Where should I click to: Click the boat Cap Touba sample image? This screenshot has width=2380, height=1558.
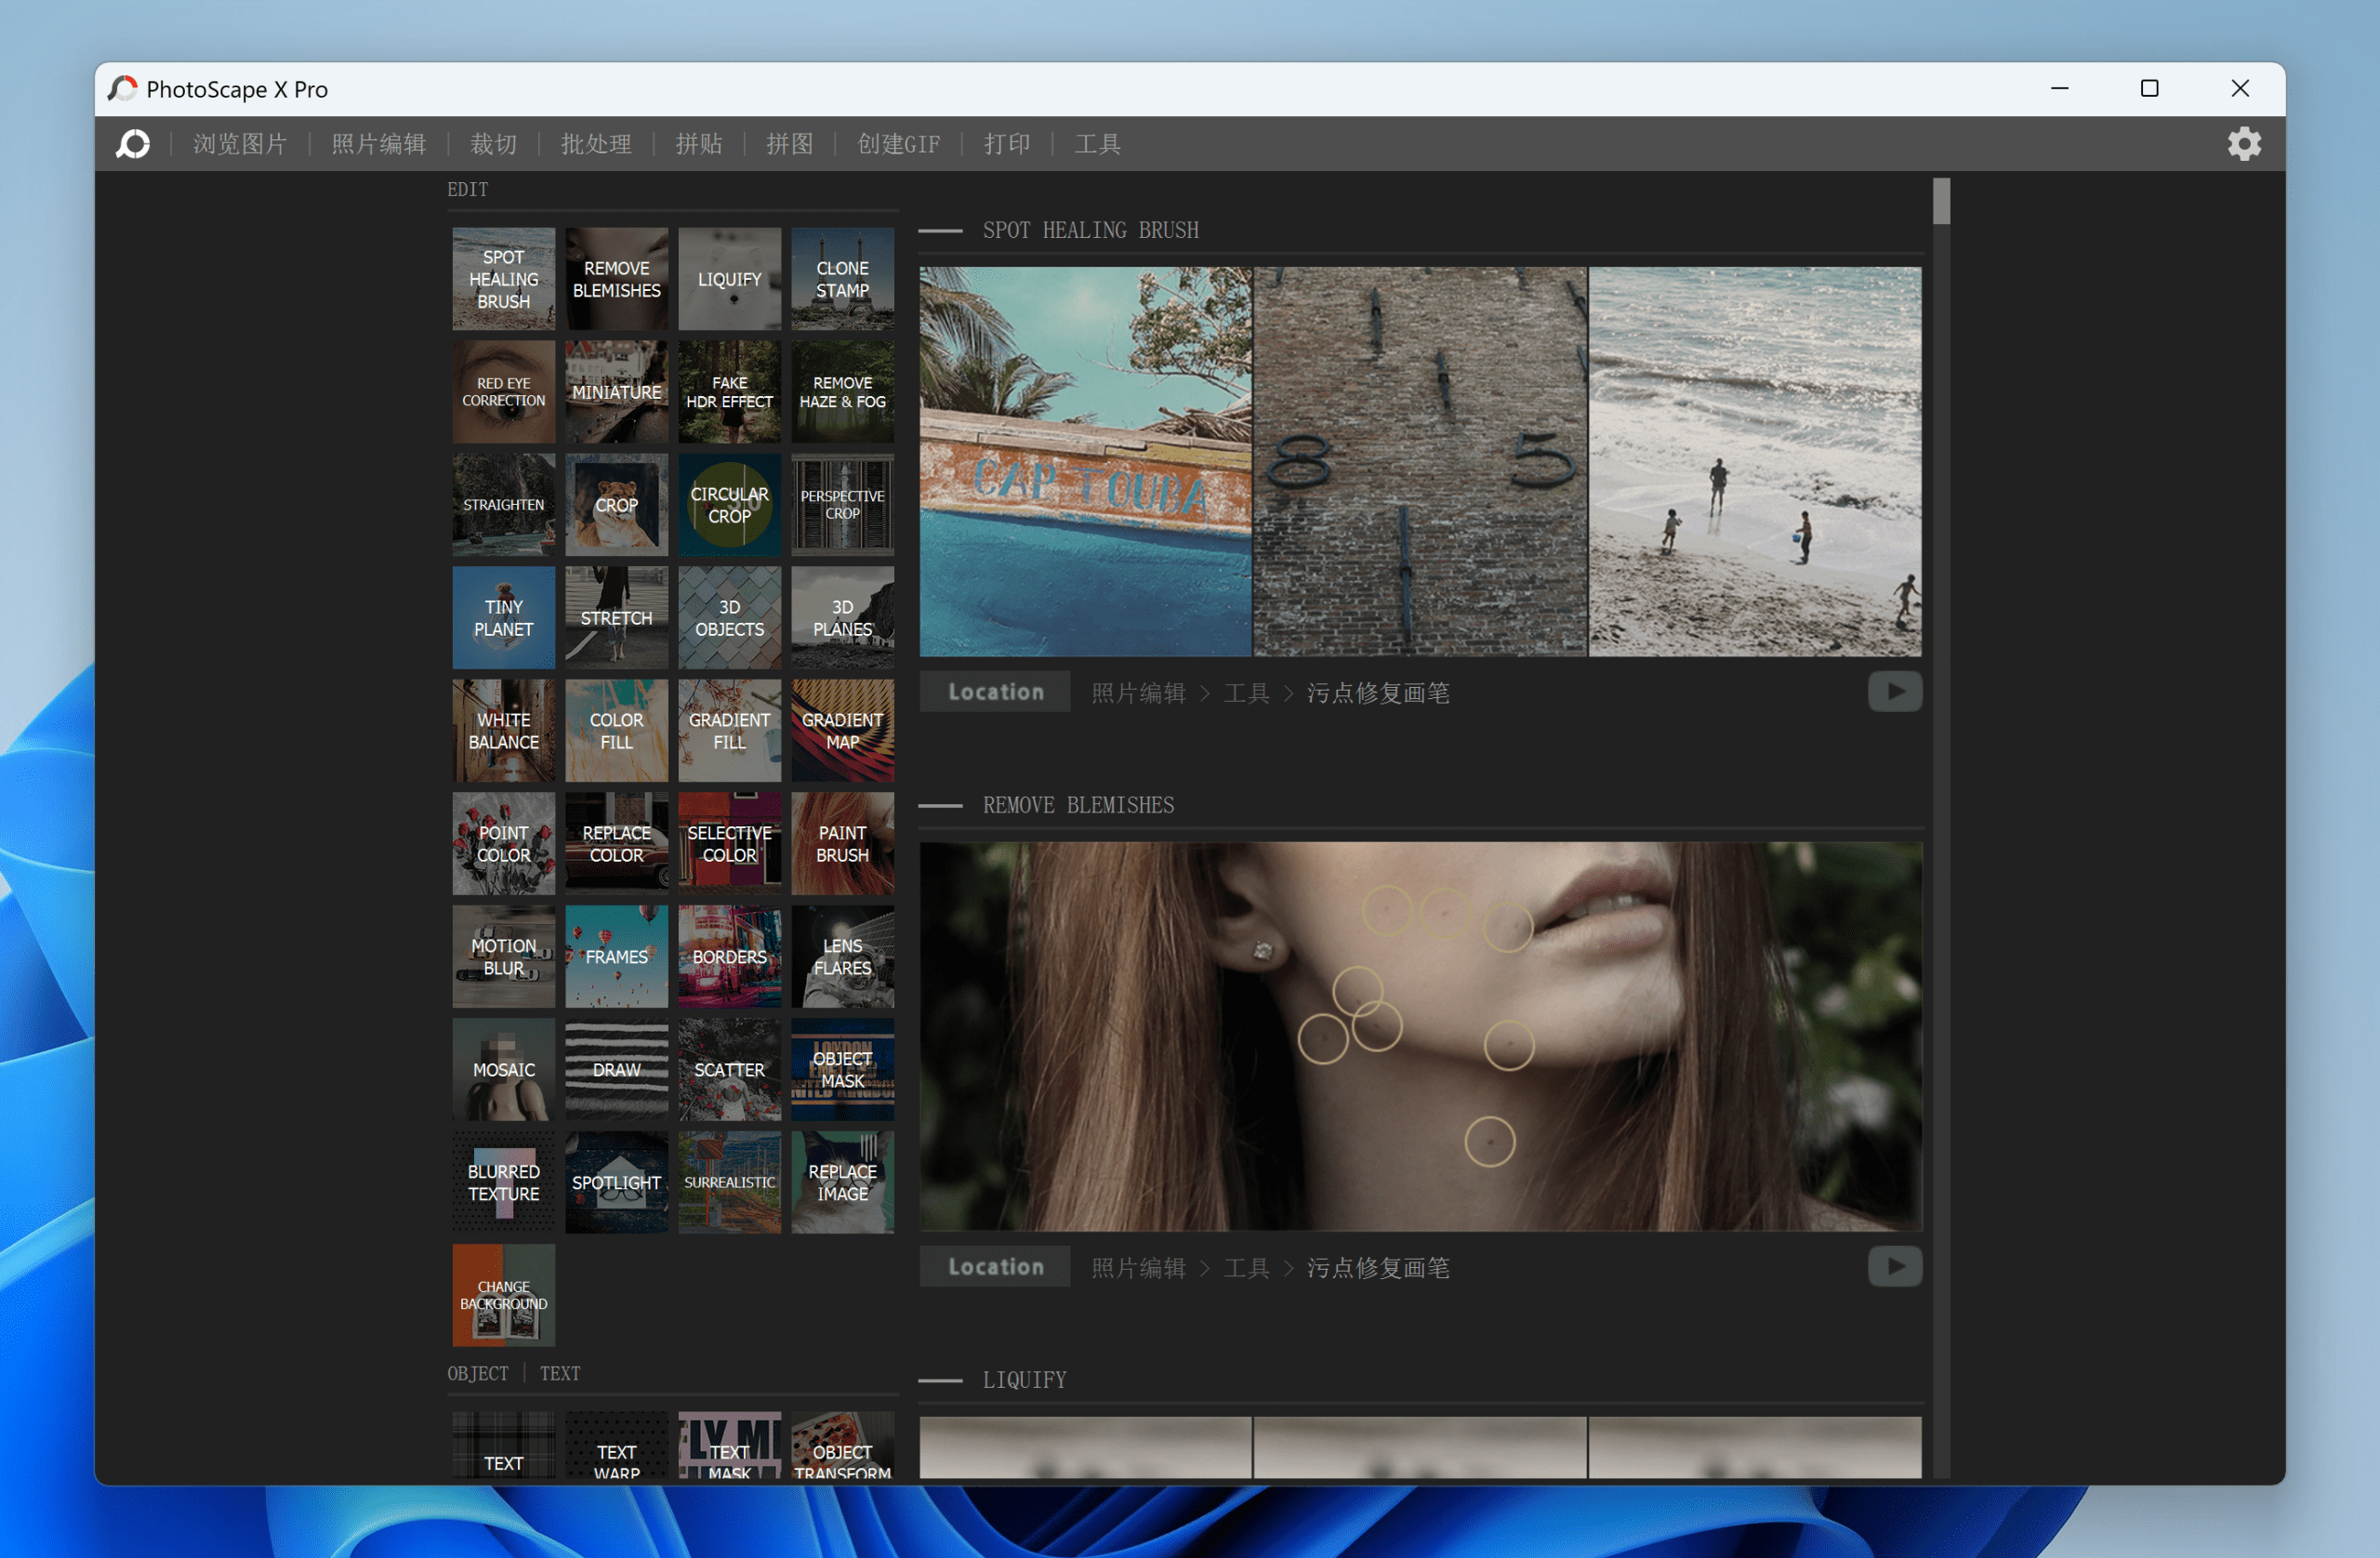pyautogui.click(x=1085, y=461)
